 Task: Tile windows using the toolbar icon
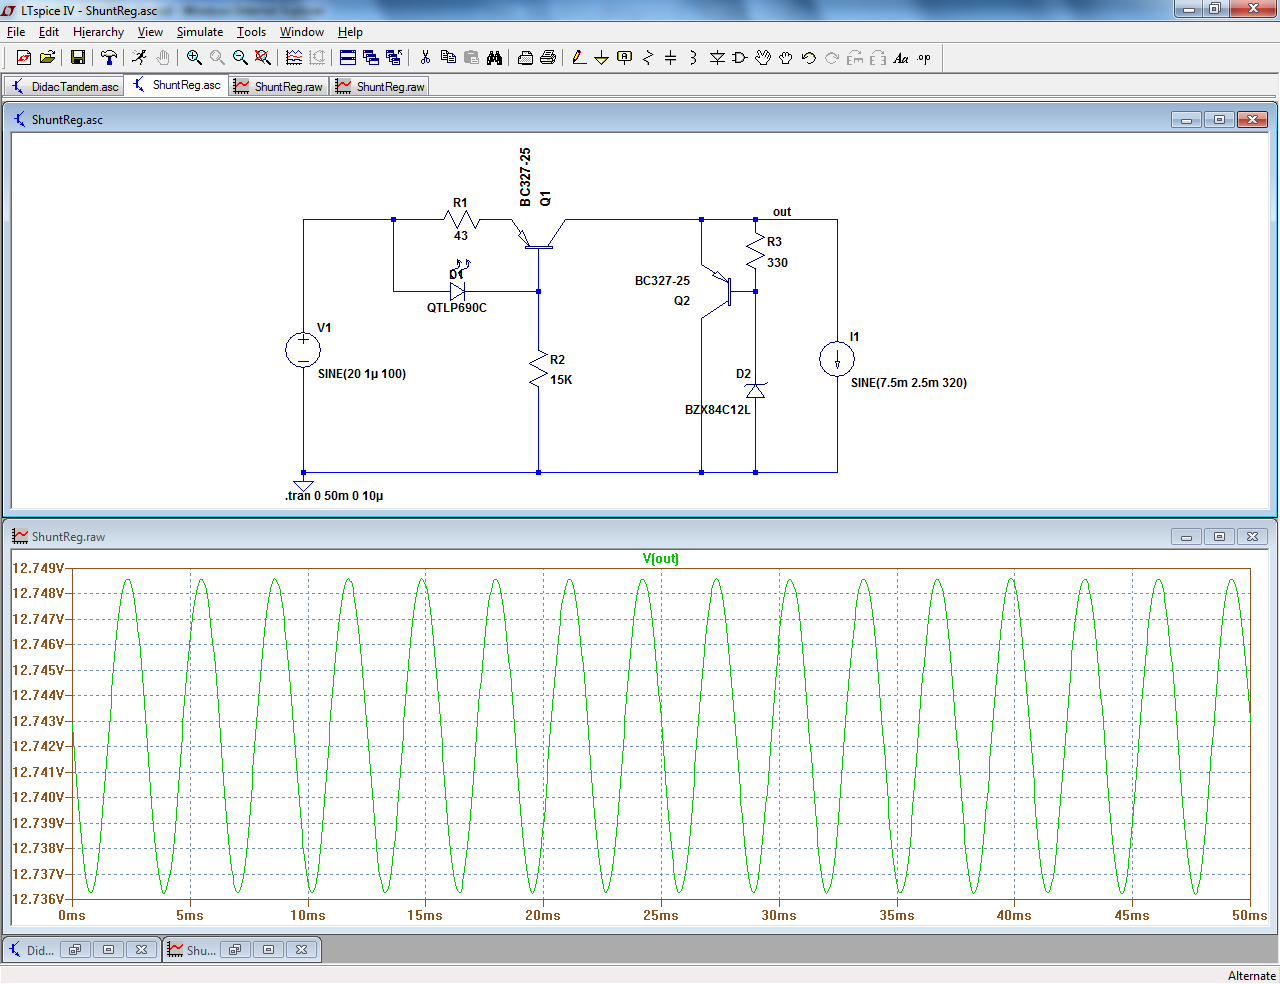[348, 58]
